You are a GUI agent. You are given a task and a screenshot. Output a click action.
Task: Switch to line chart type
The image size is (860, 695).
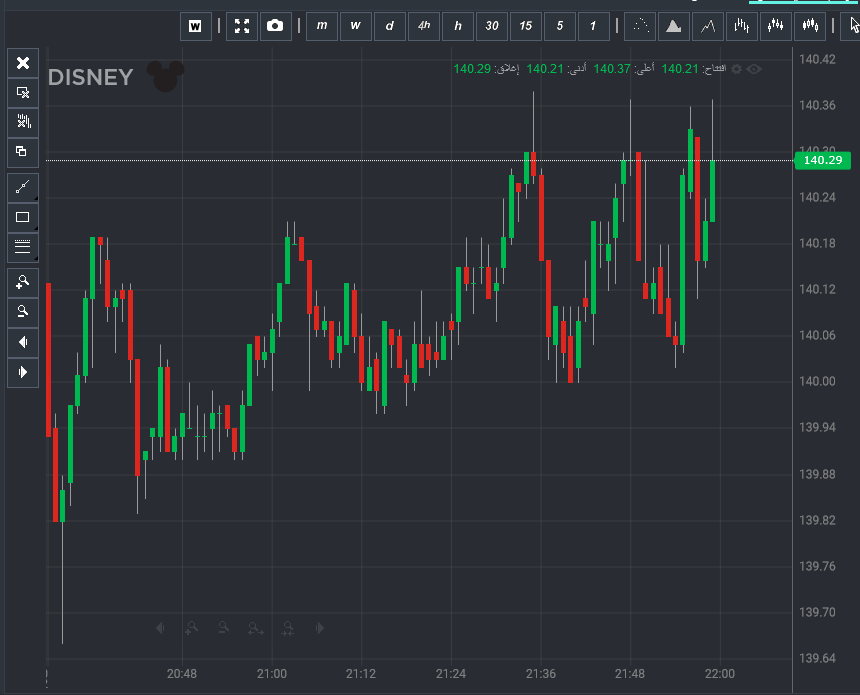708,26
